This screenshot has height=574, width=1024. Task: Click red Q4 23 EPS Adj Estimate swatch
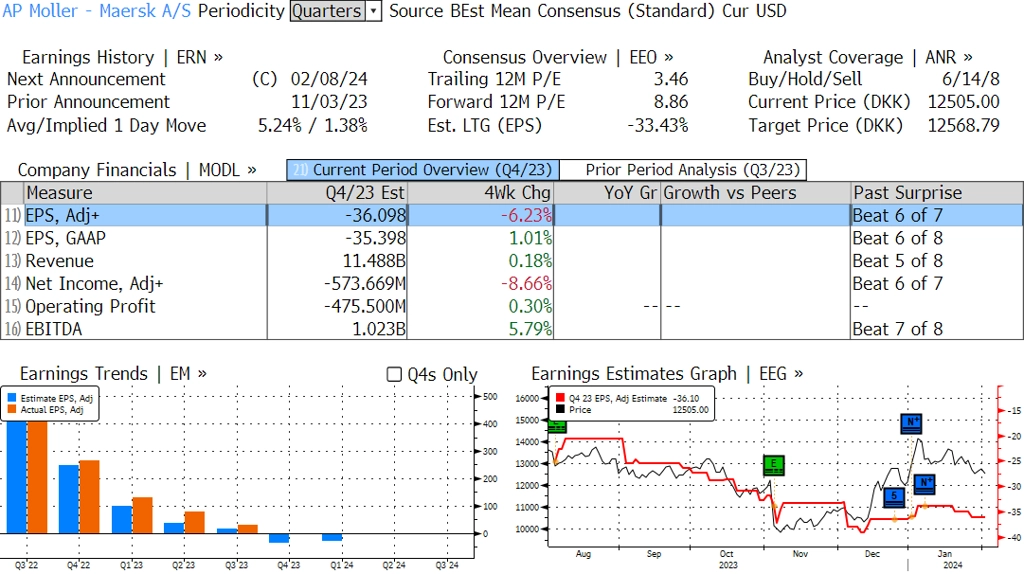click(x=560, y=398)
